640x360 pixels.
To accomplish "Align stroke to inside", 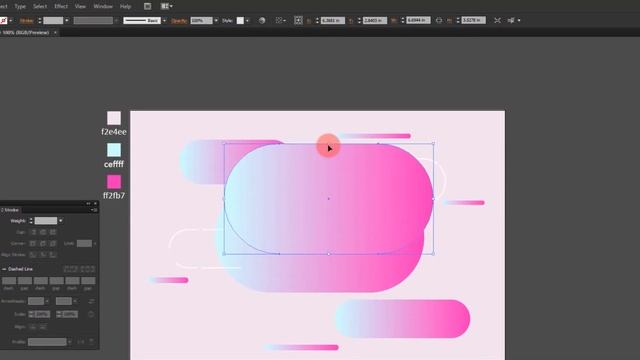I will click(x=43, y=255).
